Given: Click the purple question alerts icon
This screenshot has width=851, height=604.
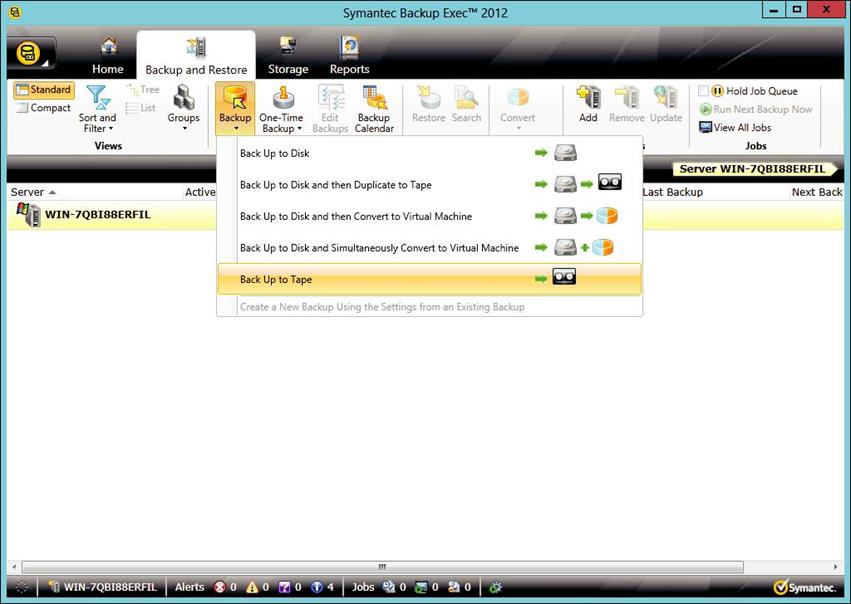Looking at the screenshot, I should pos(284,587).
